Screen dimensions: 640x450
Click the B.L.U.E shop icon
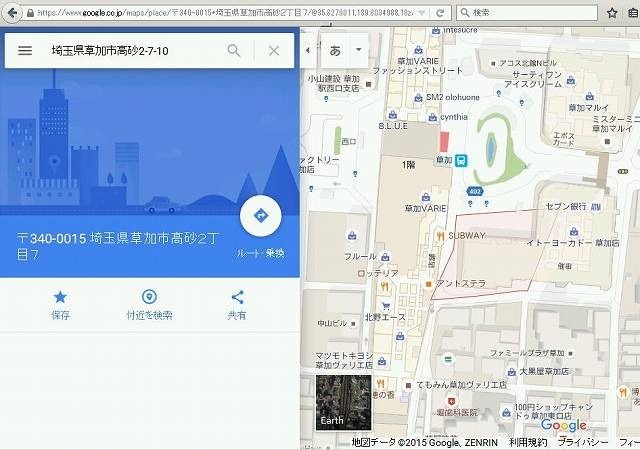pyautogui.click(x=392, y=114)
